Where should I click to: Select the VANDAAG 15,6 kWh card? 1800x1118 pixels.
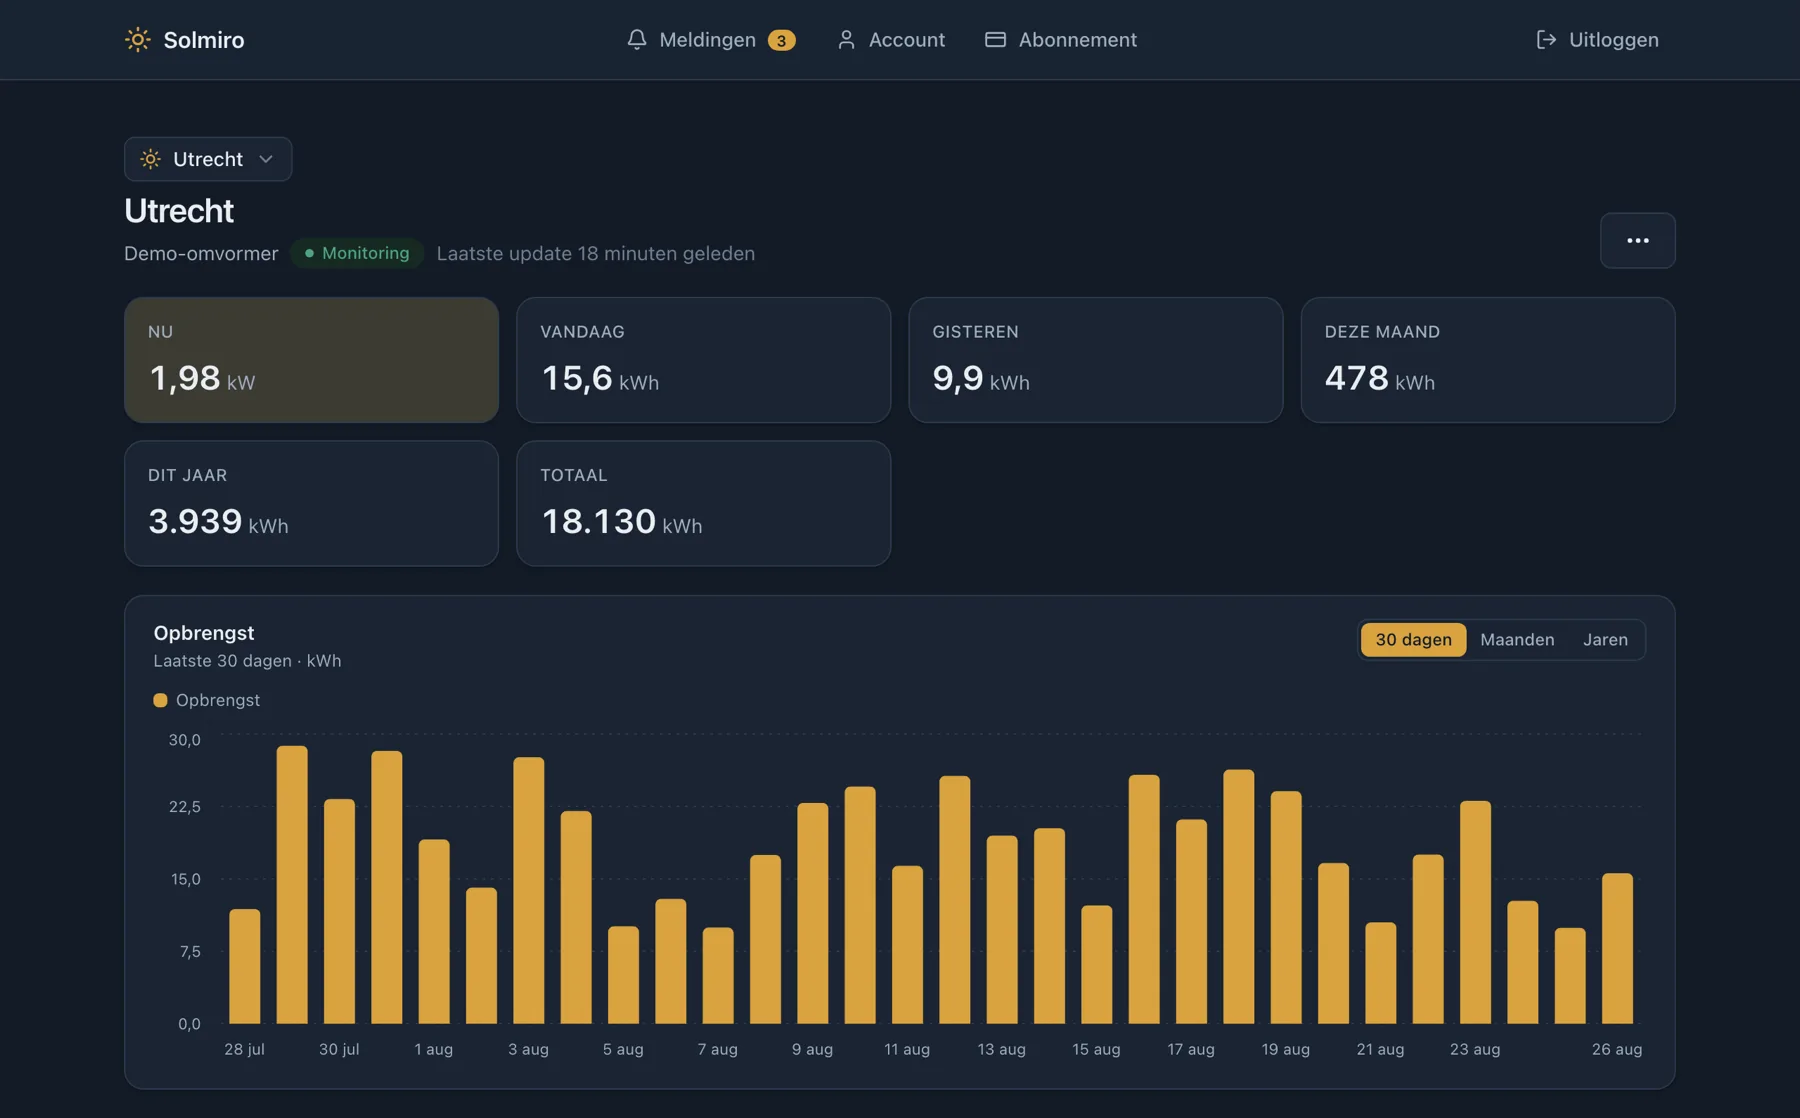click(x=703, y=360)
